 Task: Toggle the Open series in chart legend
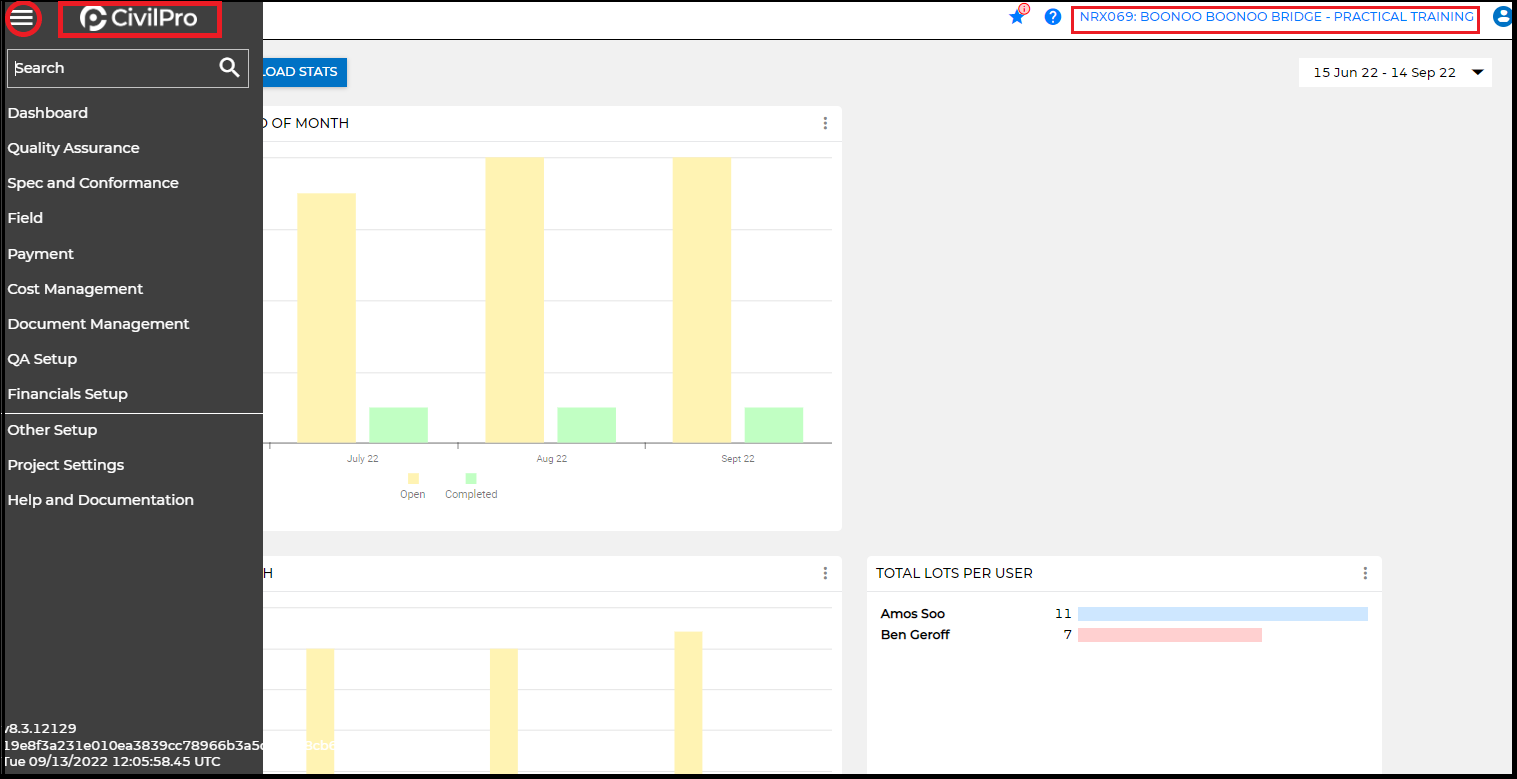coord(412,486)
